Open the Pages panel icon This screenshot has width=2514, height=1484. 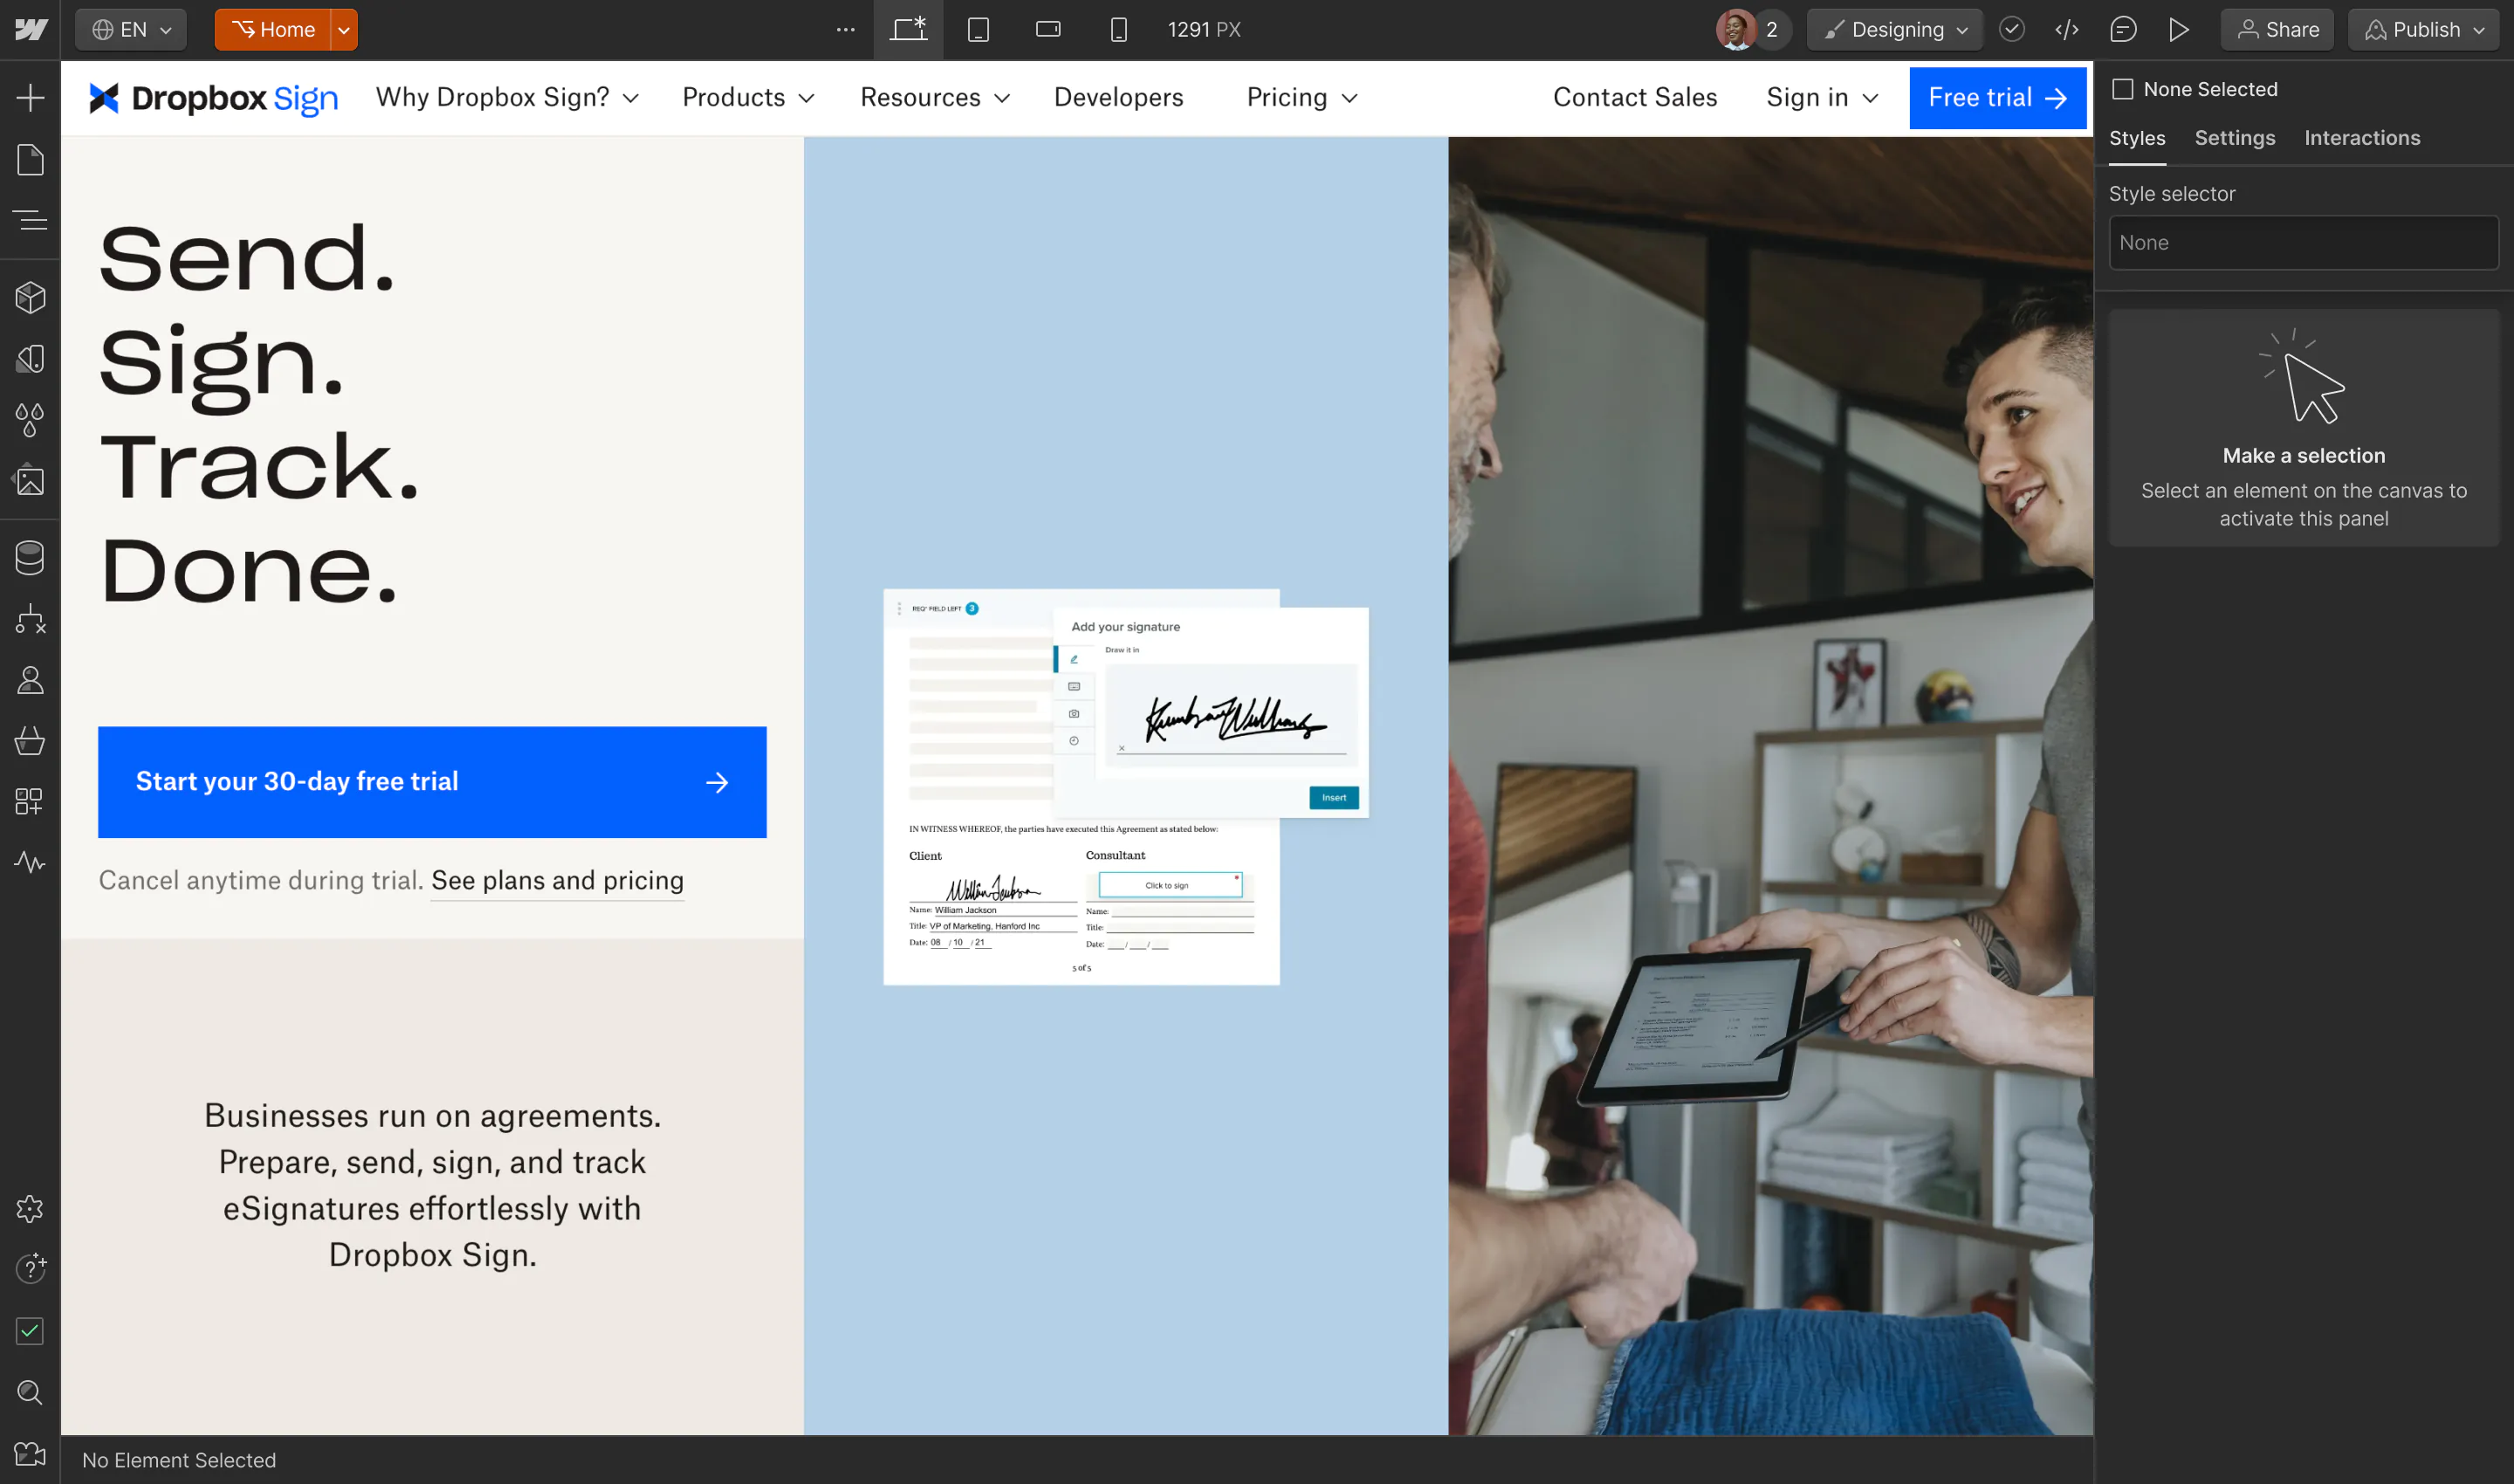pos(30,160)
